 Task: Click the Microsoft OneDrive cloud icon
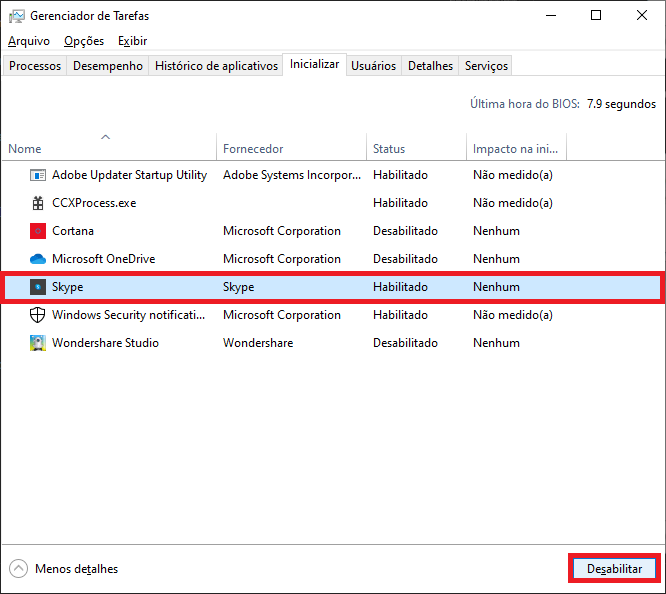click(38, 259)
